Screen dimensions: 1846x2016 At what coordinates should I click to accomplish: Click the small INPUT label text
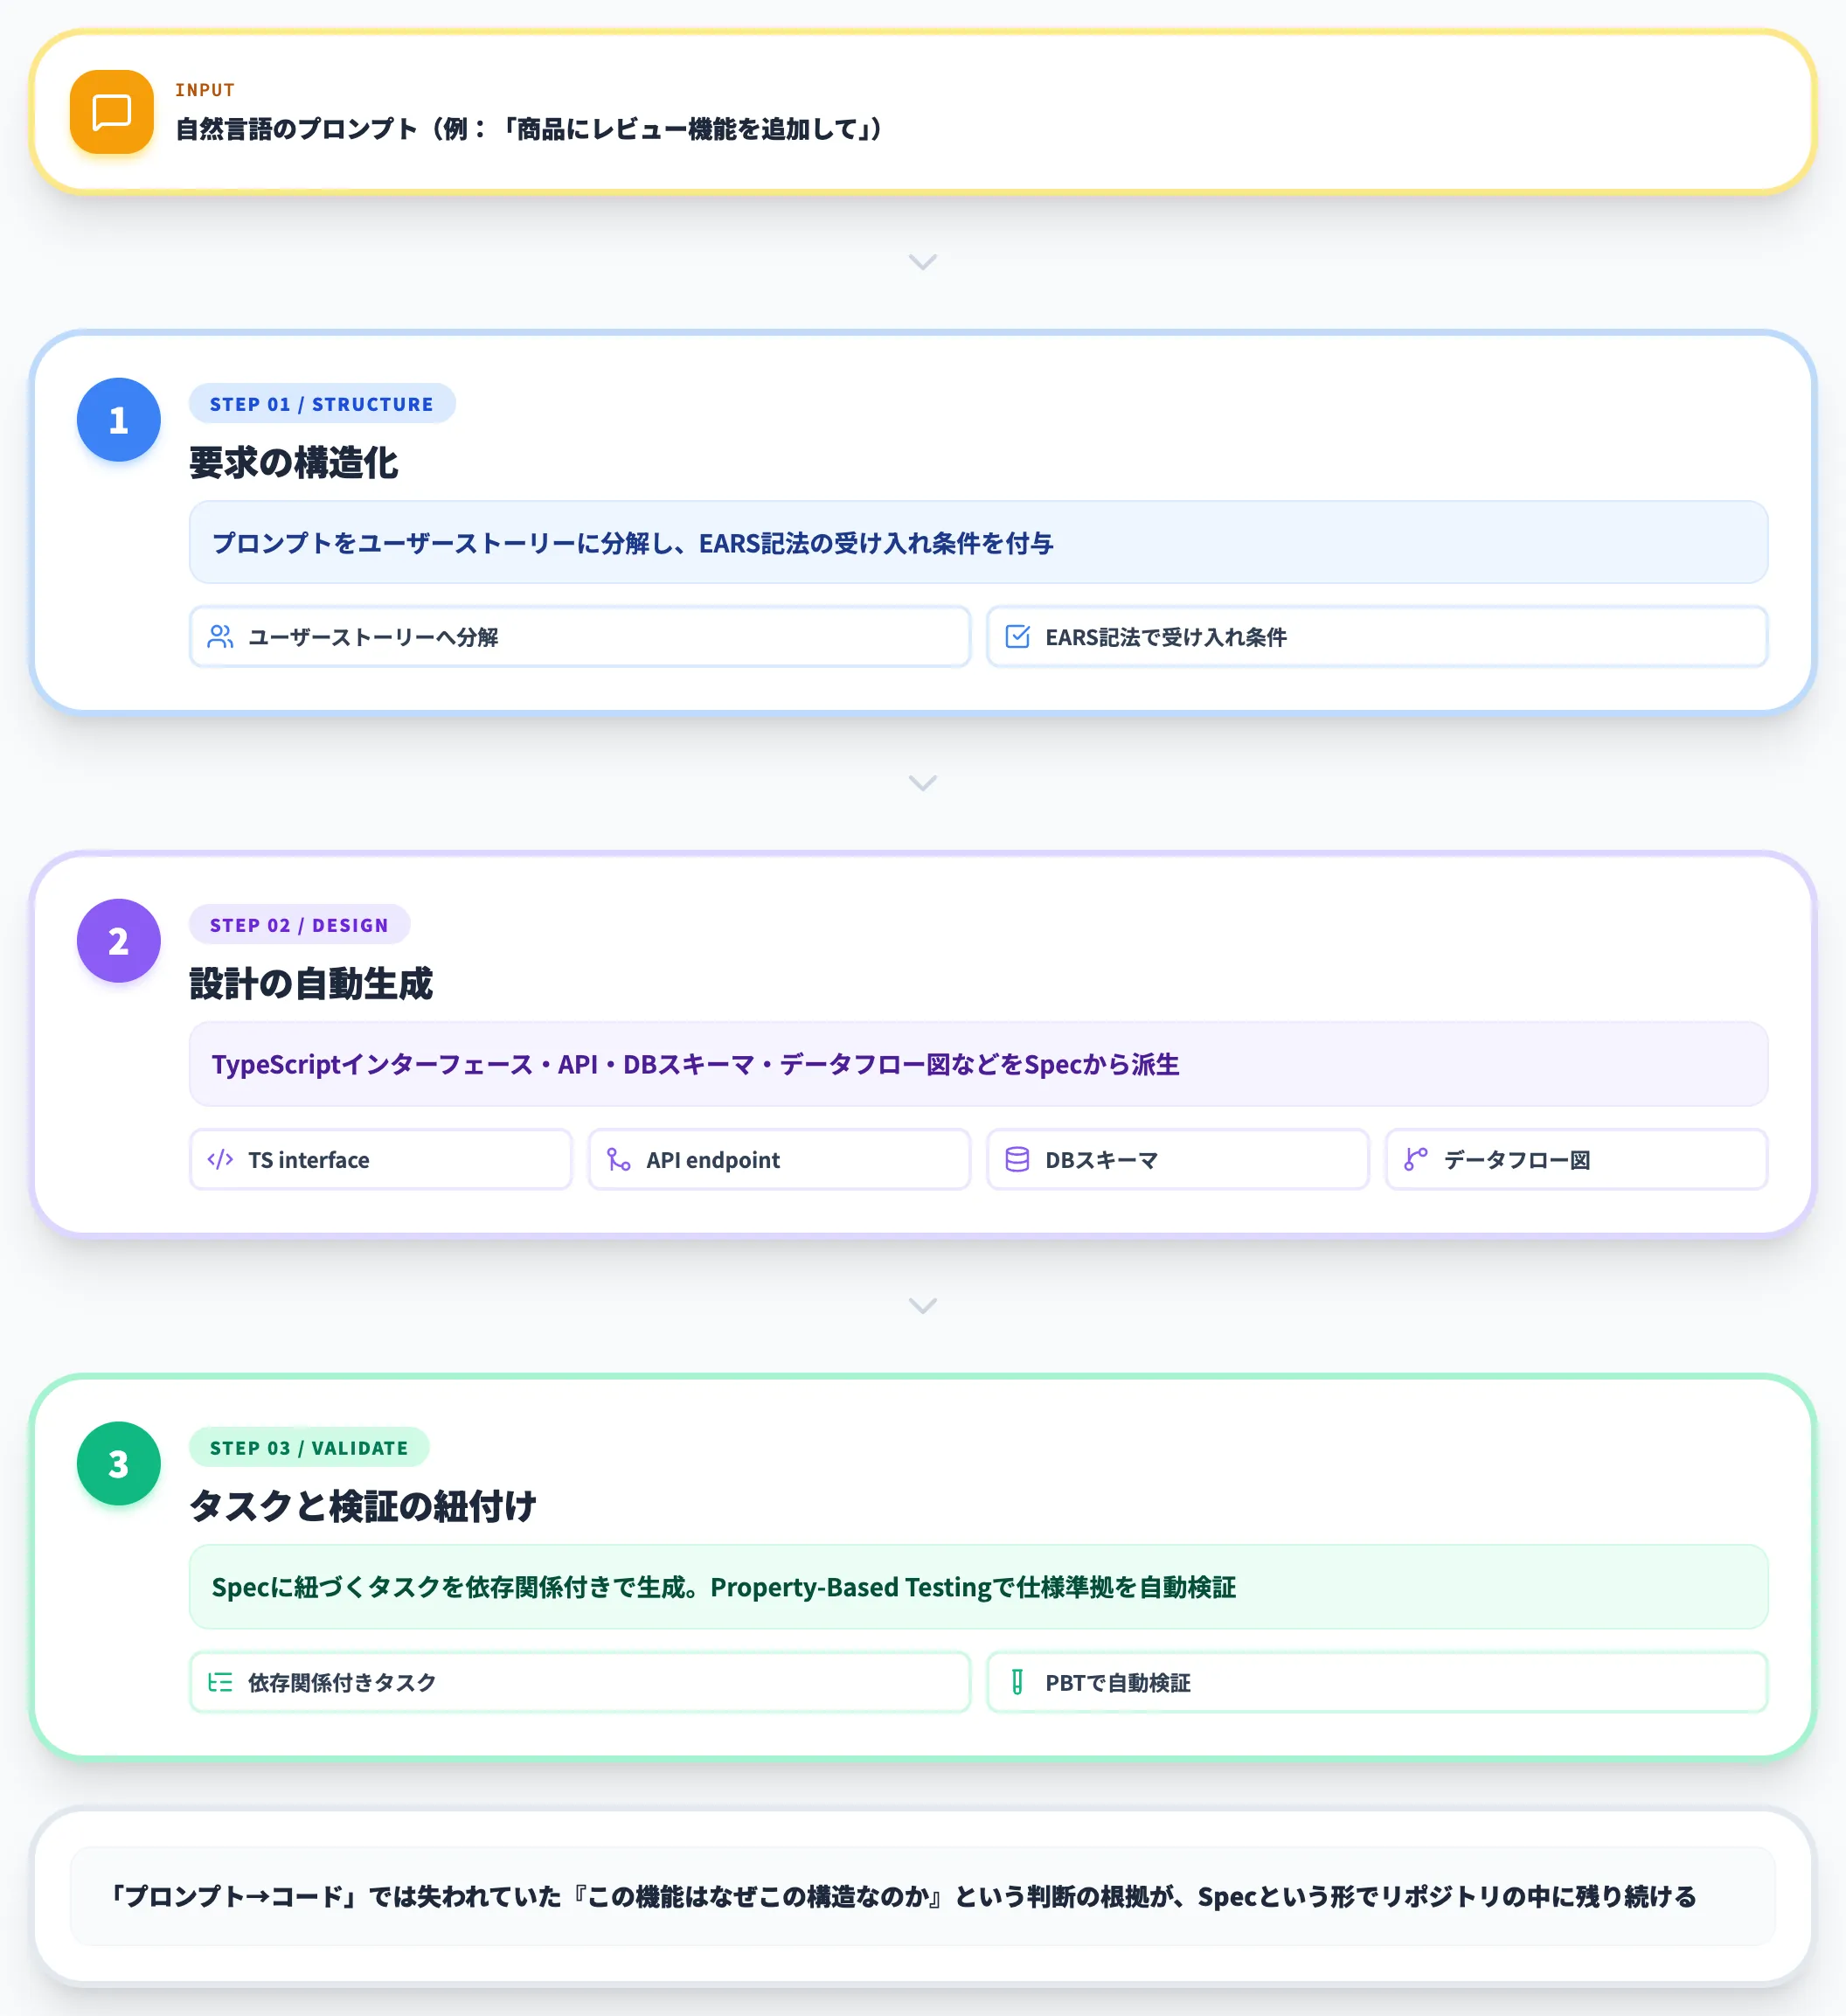(x=205, y=90)
